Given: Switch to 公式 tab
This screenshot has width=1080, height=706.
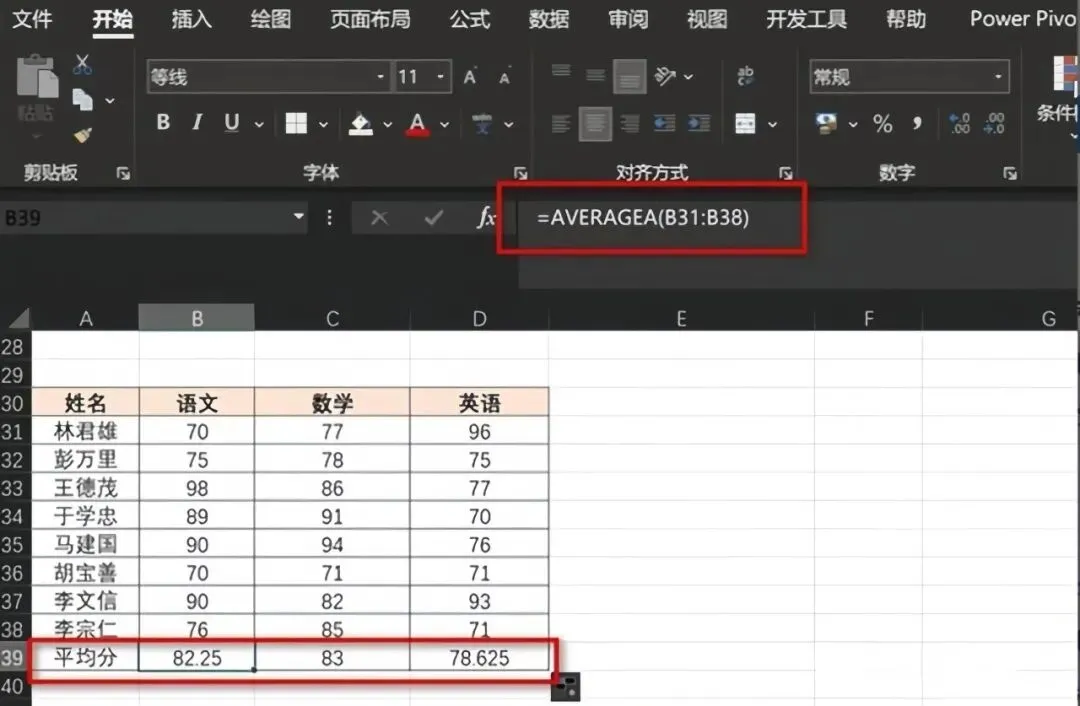Looking at the screenshot, I should (x=470, y=19).
